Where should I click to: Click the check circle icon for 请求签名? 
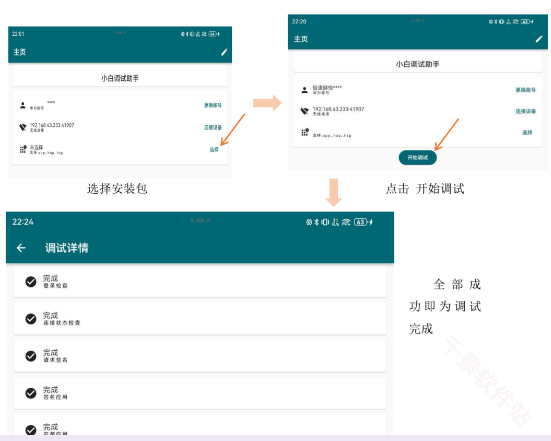(x=31, y=356)
